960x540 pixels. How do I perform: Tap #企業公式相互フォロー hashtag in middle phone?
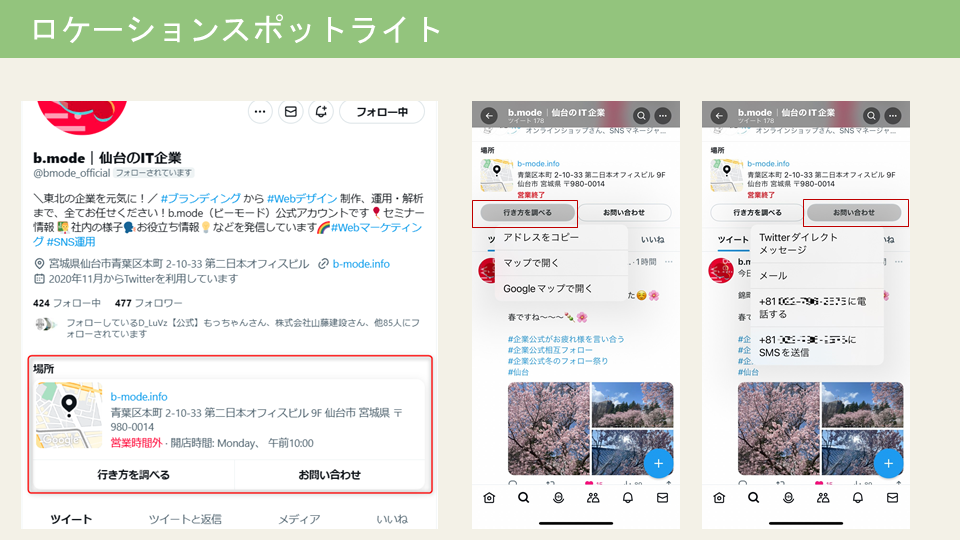(550, 350)
